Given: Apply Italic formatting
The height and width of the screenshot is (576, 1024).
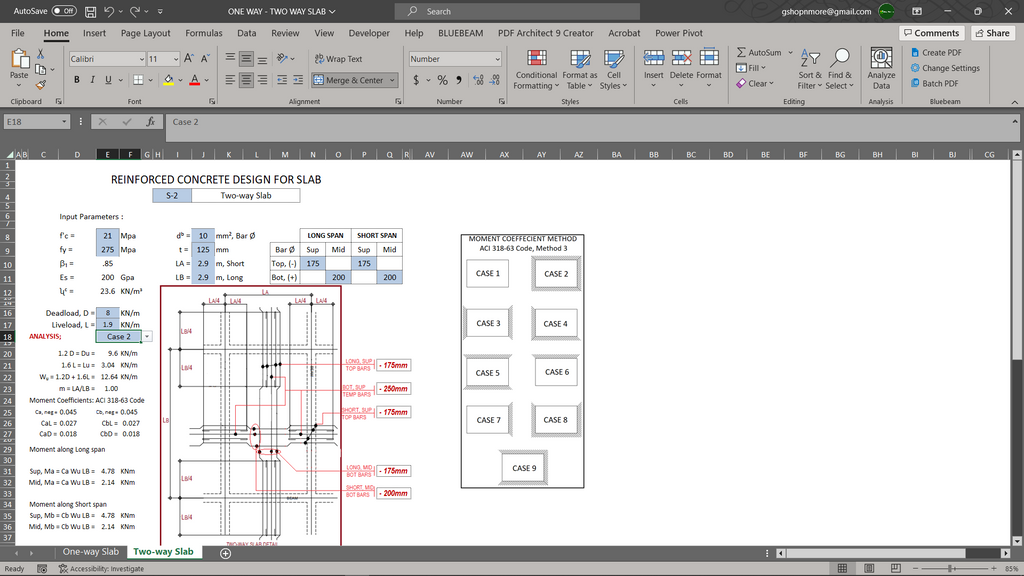Looking at the screenshot, I should pos(92,80).
